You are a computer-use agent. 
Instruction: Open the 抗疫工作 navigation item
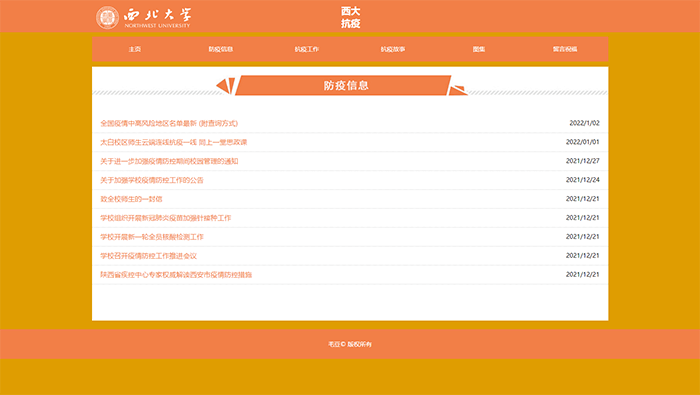307,49
